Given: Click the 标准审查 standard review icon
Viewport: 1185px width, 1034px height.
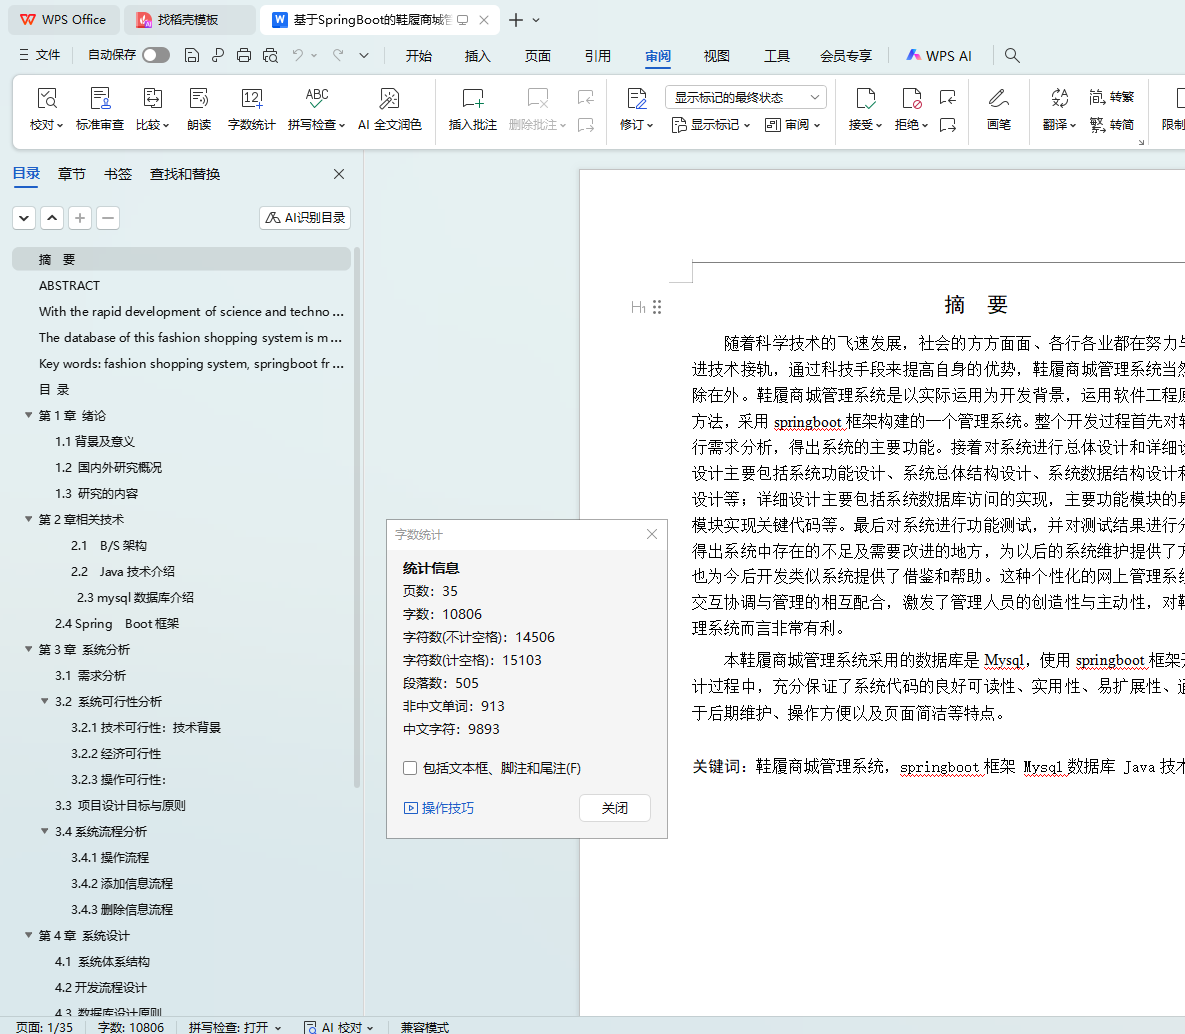Looking at the screenshot, I should (x=100, y=99).
